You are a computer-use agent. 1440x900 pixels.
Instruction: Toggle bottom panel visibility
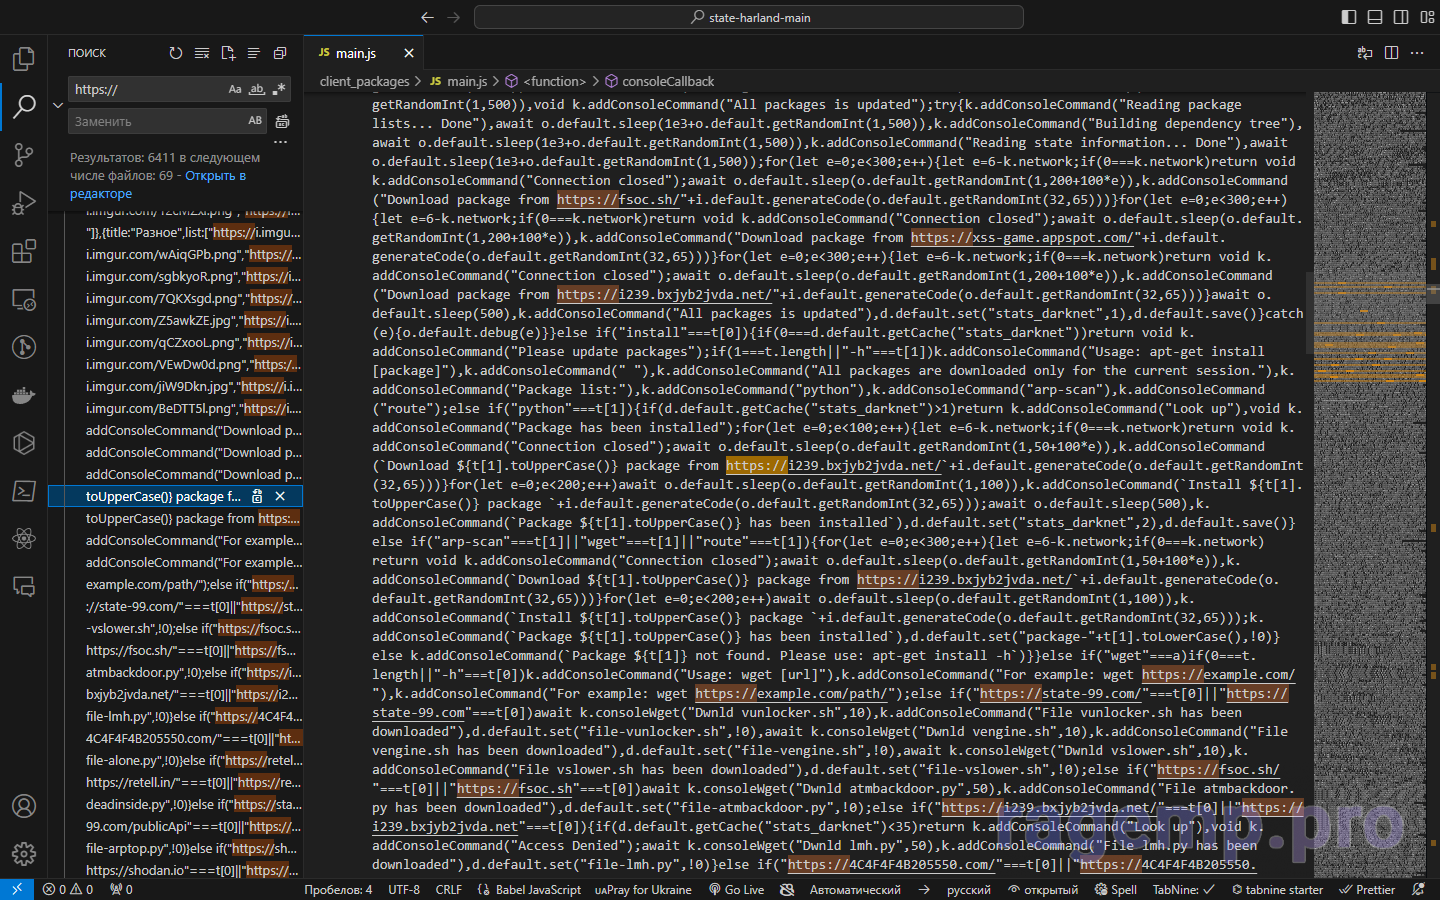click(x=1375, y=17)
